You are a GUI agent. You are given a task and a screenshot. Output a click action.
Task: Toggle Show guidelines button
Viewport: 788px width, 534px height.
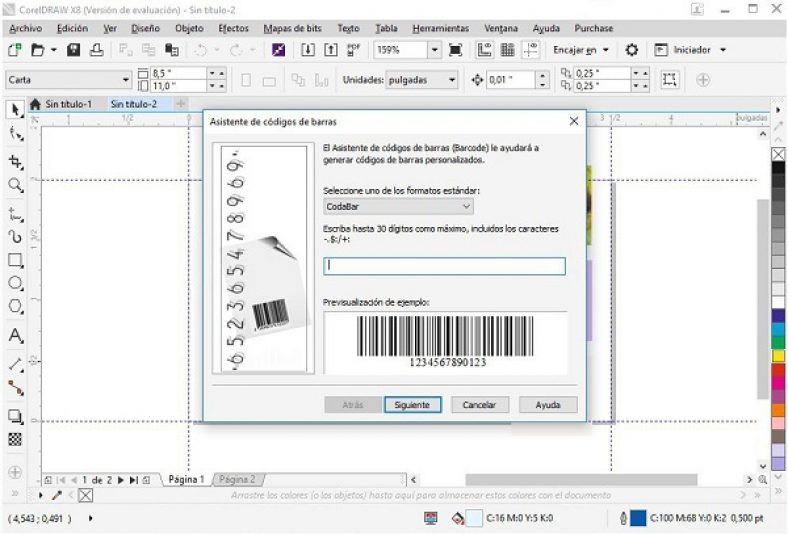click(x=531, y=50)
